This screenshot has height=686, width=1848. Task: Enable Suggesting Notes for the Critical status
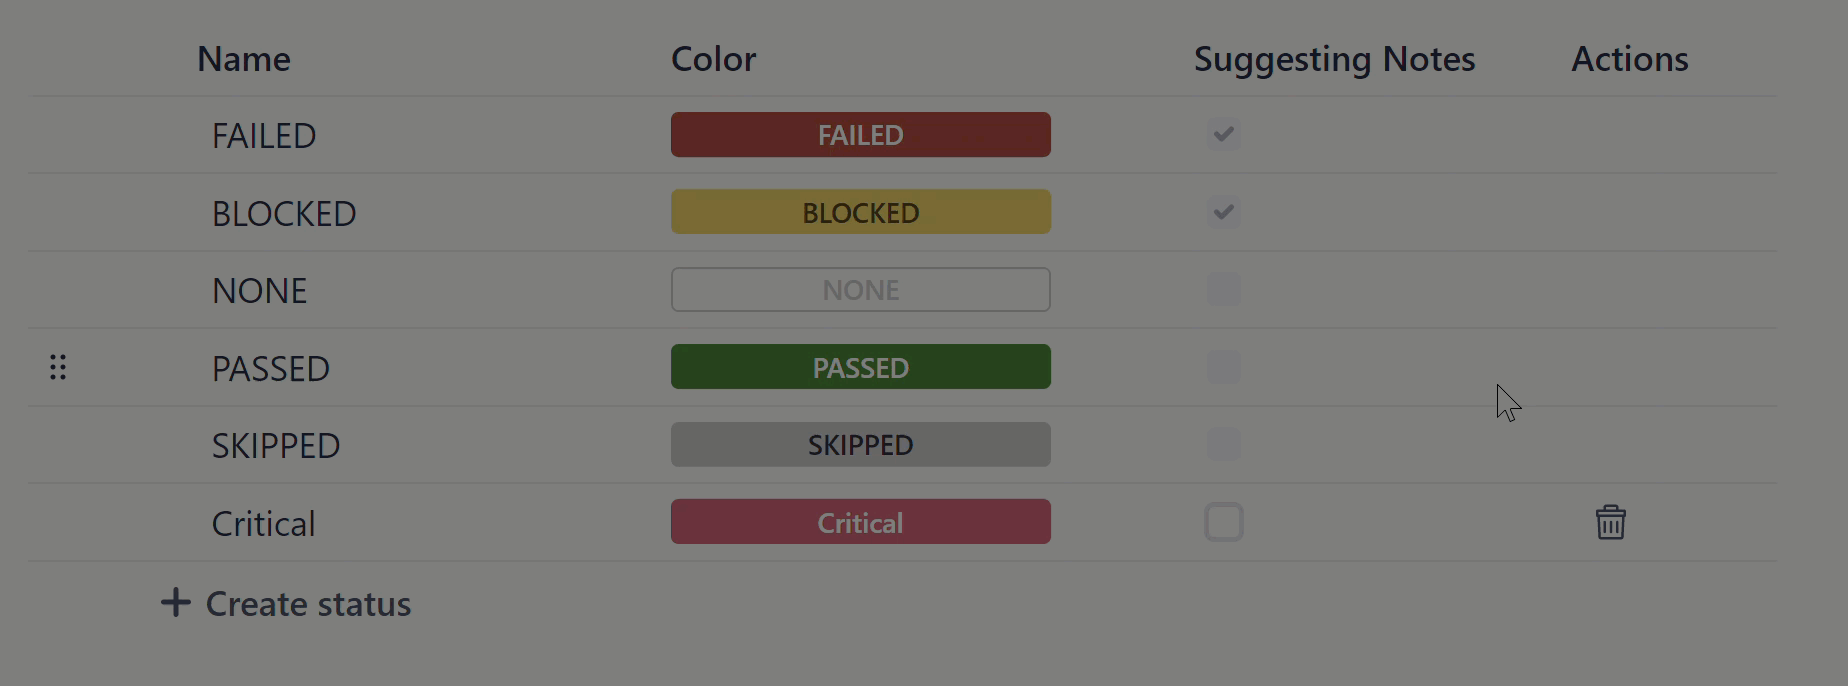[1224, 521]
